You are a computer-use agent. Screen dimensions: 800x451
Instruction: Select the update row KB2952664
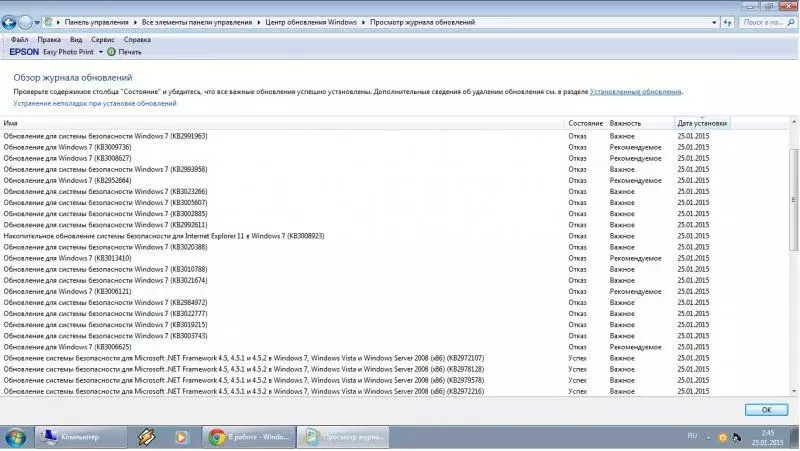(x=394, y=181)
